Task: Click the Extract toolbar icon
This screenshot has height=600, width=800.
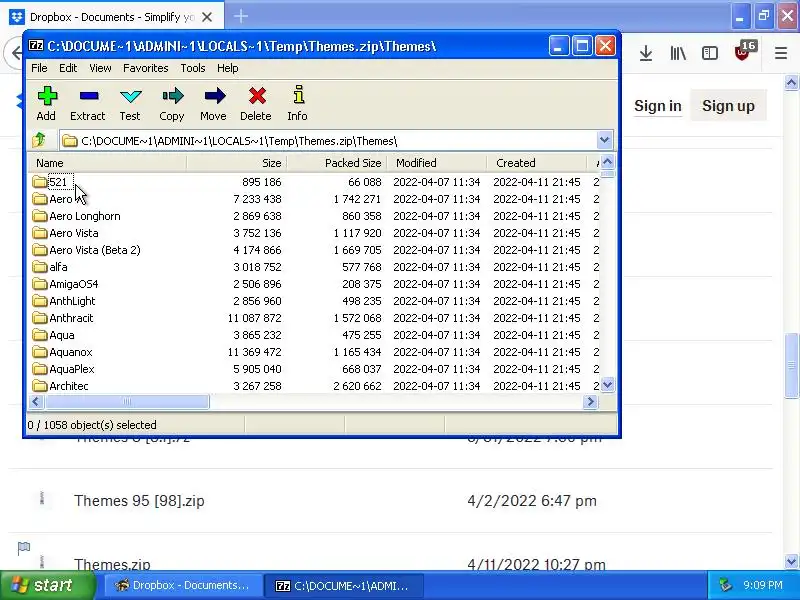Action: click(x=89, y=96)
